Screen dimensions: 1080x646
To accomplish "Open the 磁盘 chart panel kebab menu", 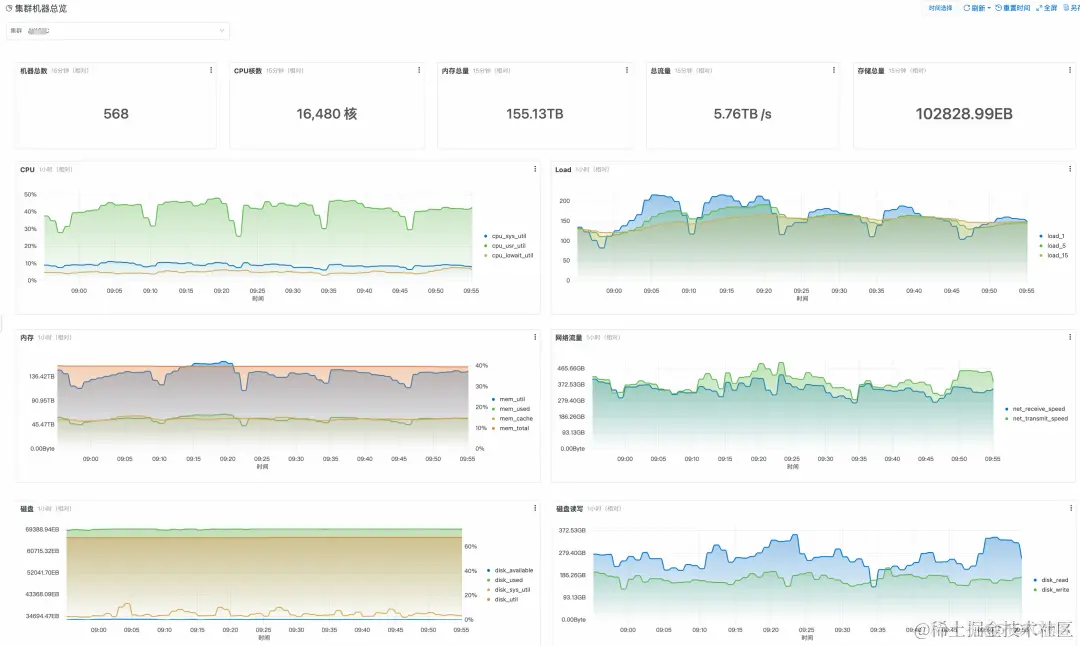I will (x=535, y=508).
